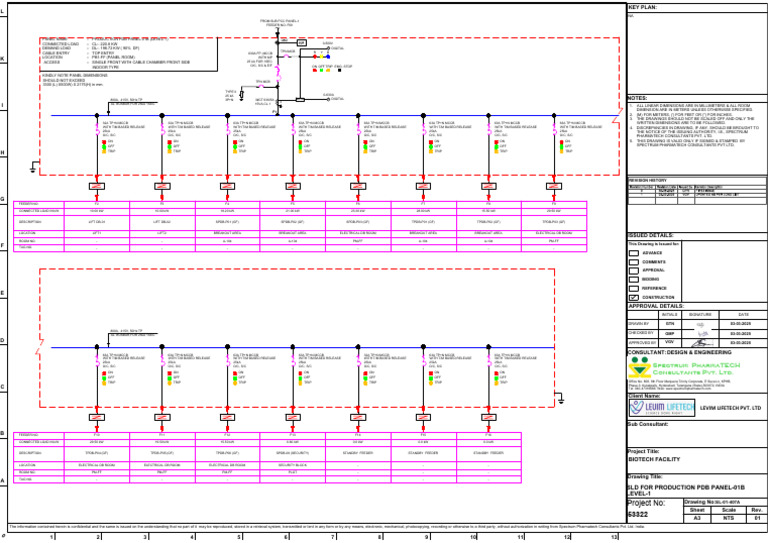768x543 pixels.
Task: Click grid column label 1 on the bottom border
Action: pyautogui.click(x=51, y=538)
